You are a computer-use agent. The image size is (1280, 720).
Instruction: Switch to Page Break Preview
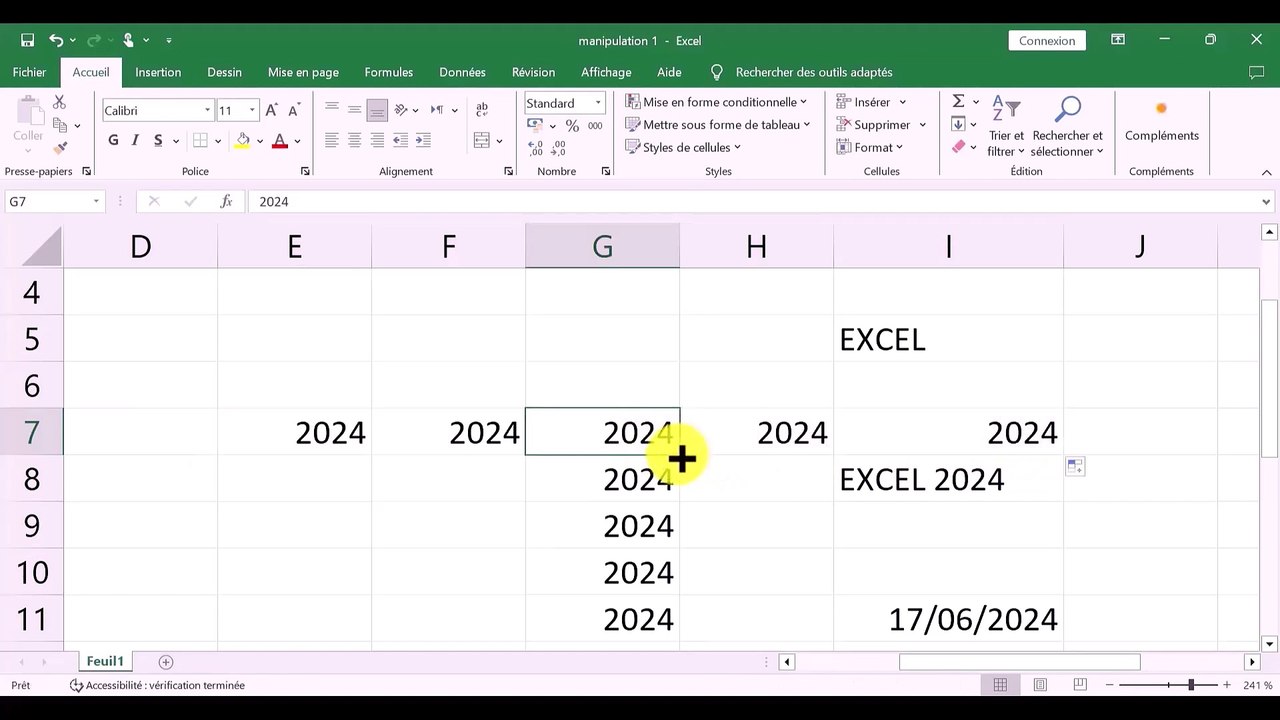(x=1080, y=685)
